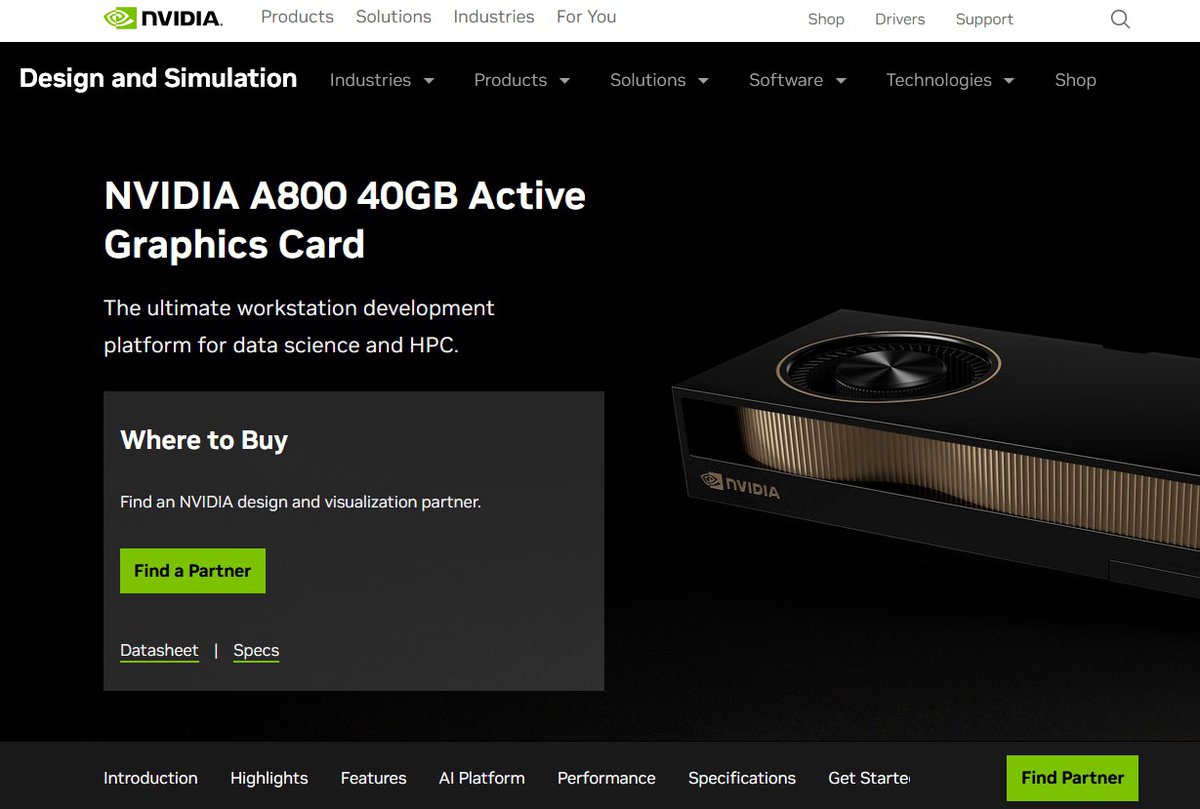Expand the Industries dropdown arrow
Screen dimensions: 1200x809
tap(429, 81)
